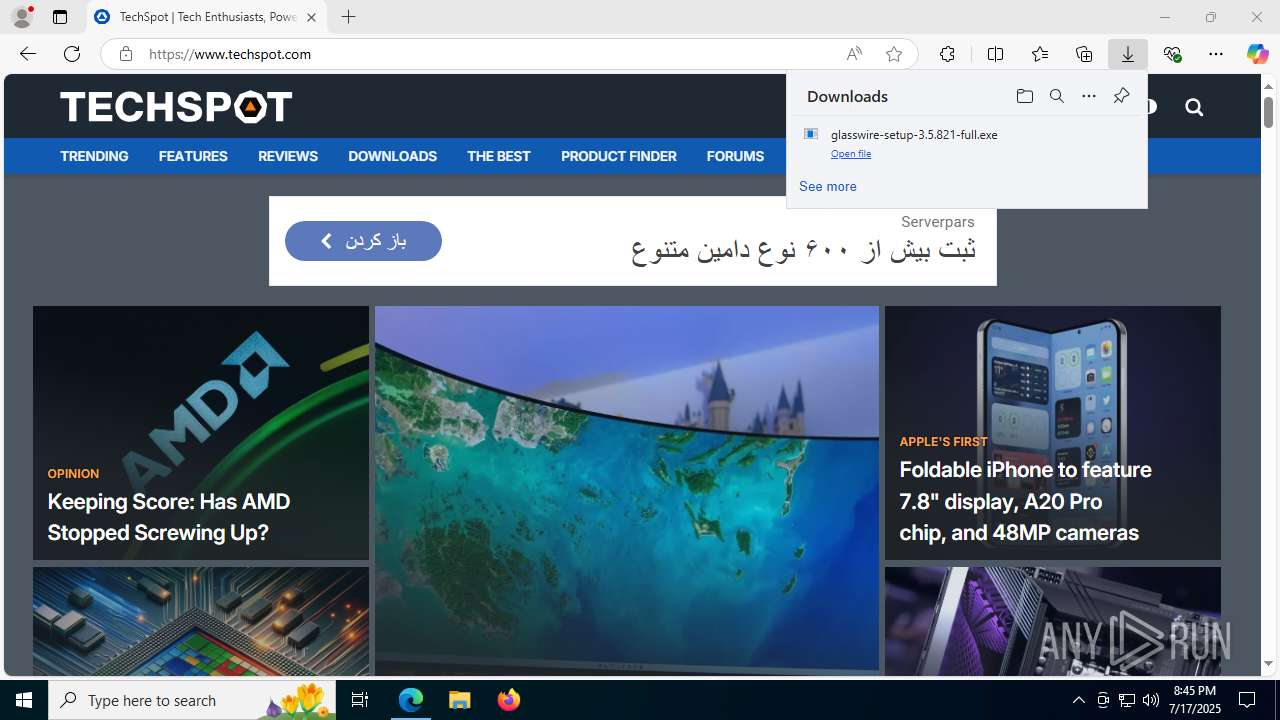Open Edge Settings and more menu
The height and width of the screenshot is (720, 1280).
1216,54
